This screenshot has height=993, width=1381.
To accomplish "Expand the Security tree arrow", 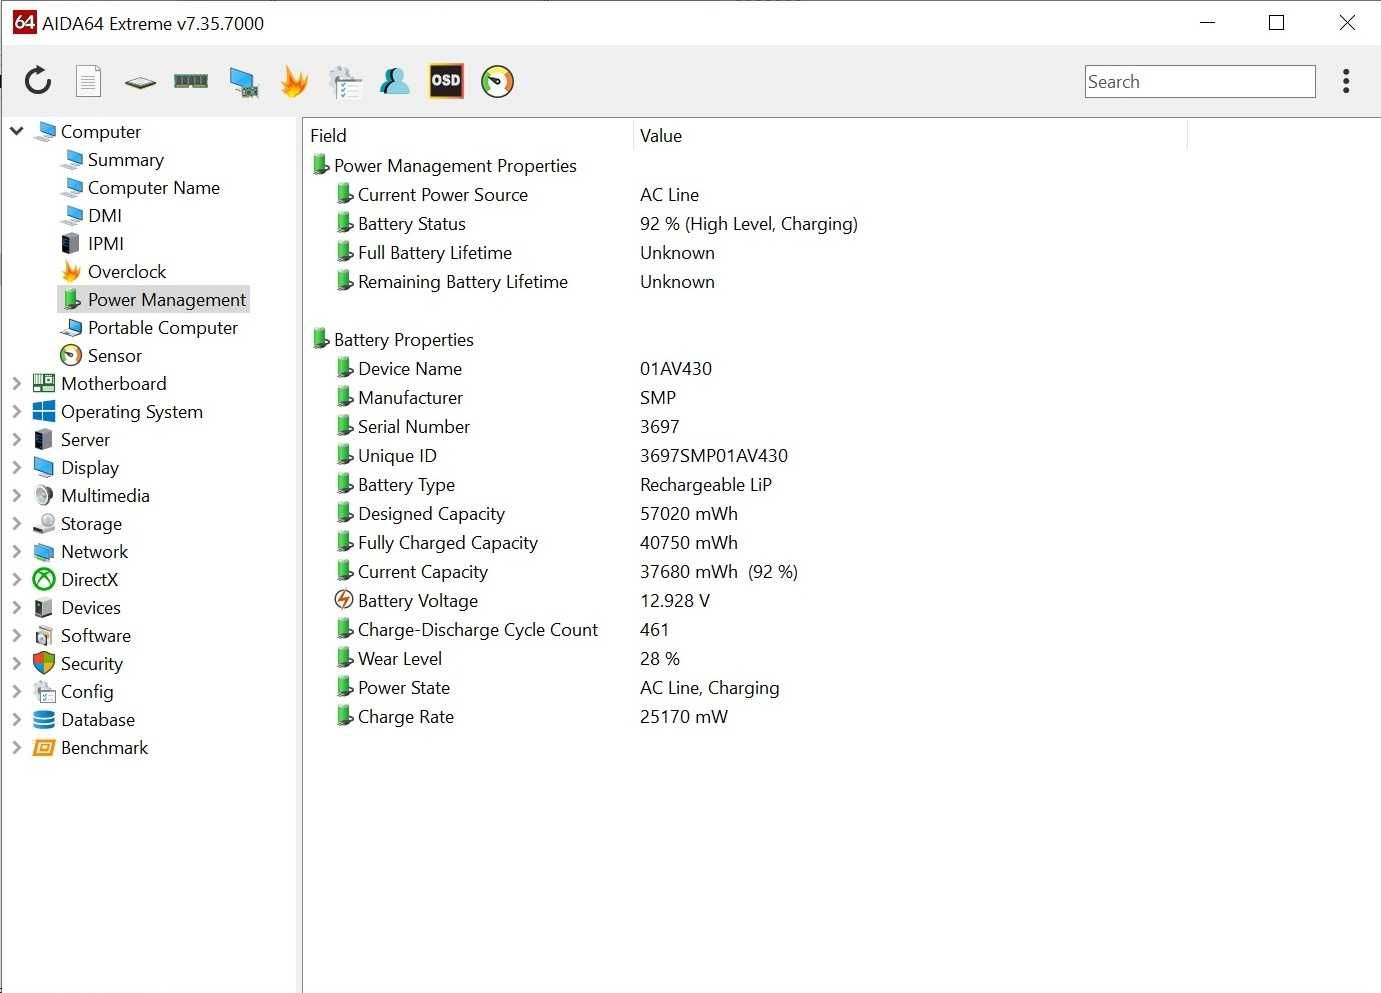I will coord(17,663).
